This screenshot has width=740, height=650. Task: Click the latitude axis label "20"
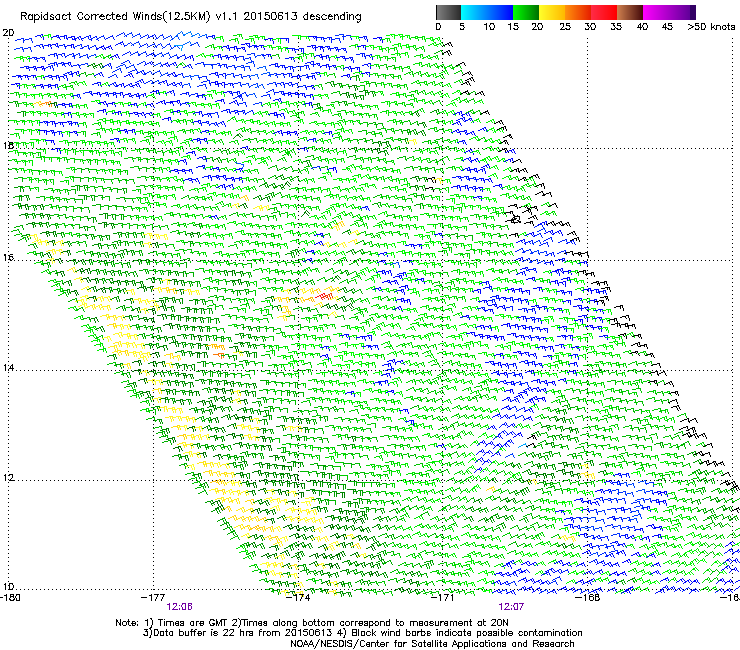(x=8, y=33)
